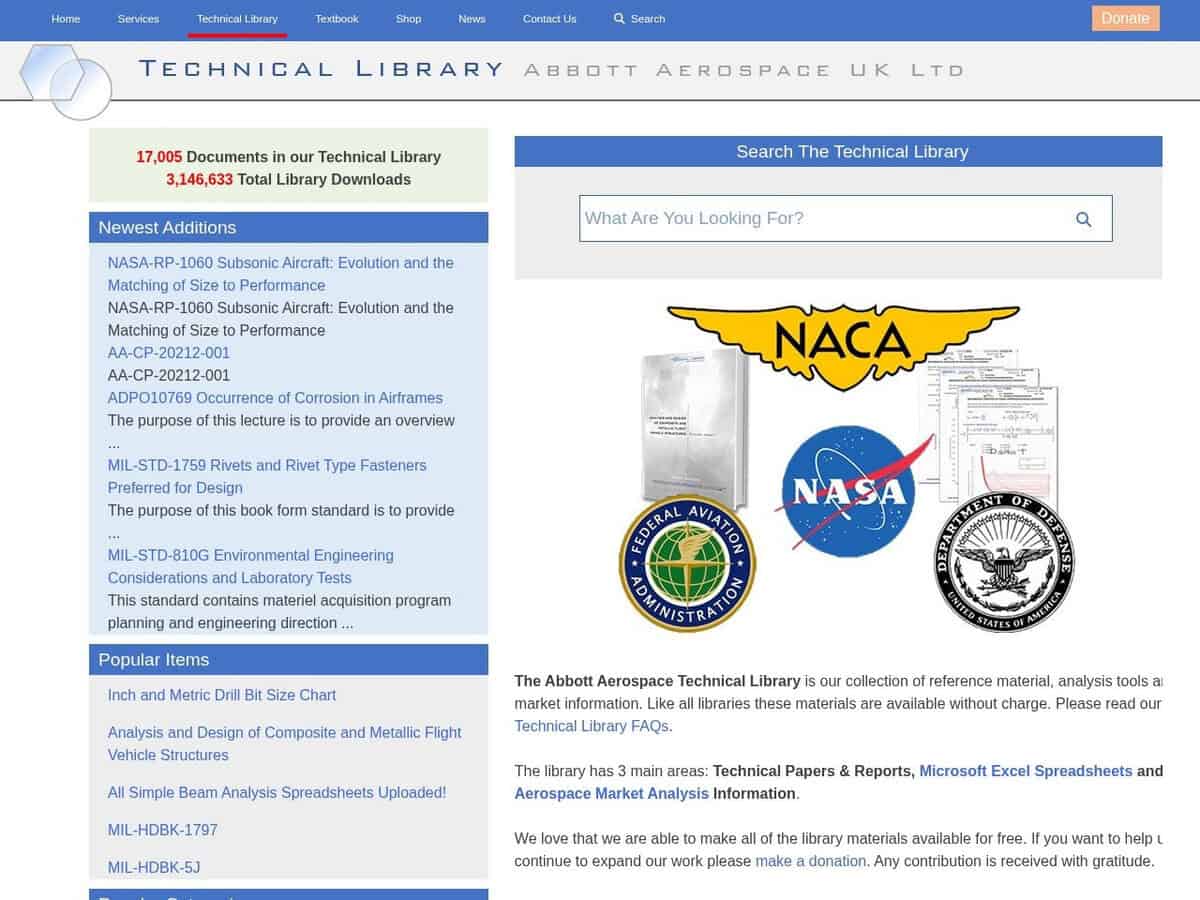Open NASA-RP-1060 Subsonic Aircraft link

coord(281,274)
